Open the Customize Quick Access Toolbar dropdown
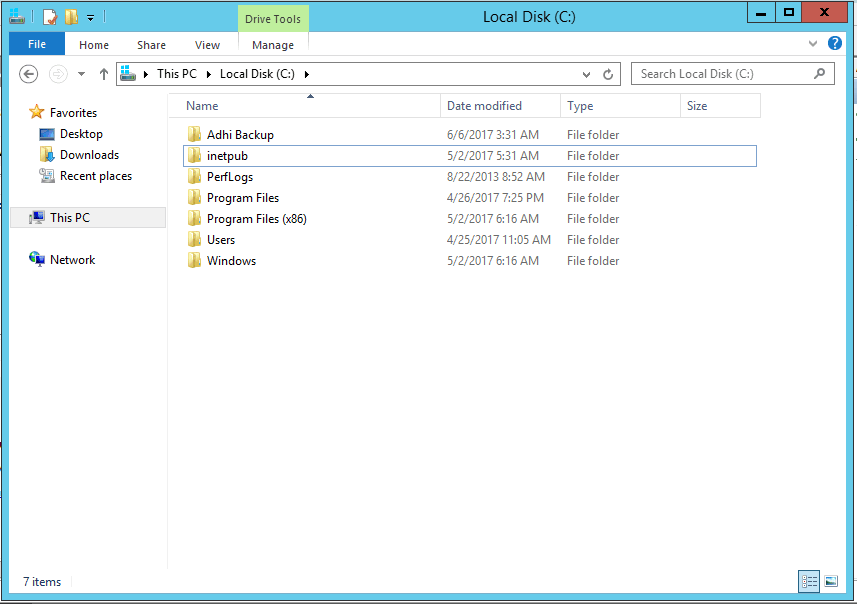Viewport: 857px width, 604px height. [91, 18]
